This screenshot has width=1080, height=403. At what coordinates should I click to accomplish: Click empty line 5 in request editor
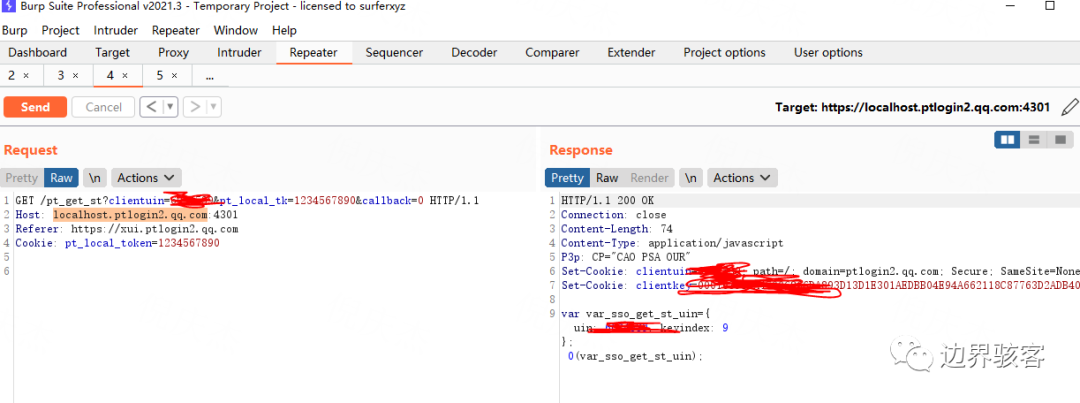click(276, 257)
